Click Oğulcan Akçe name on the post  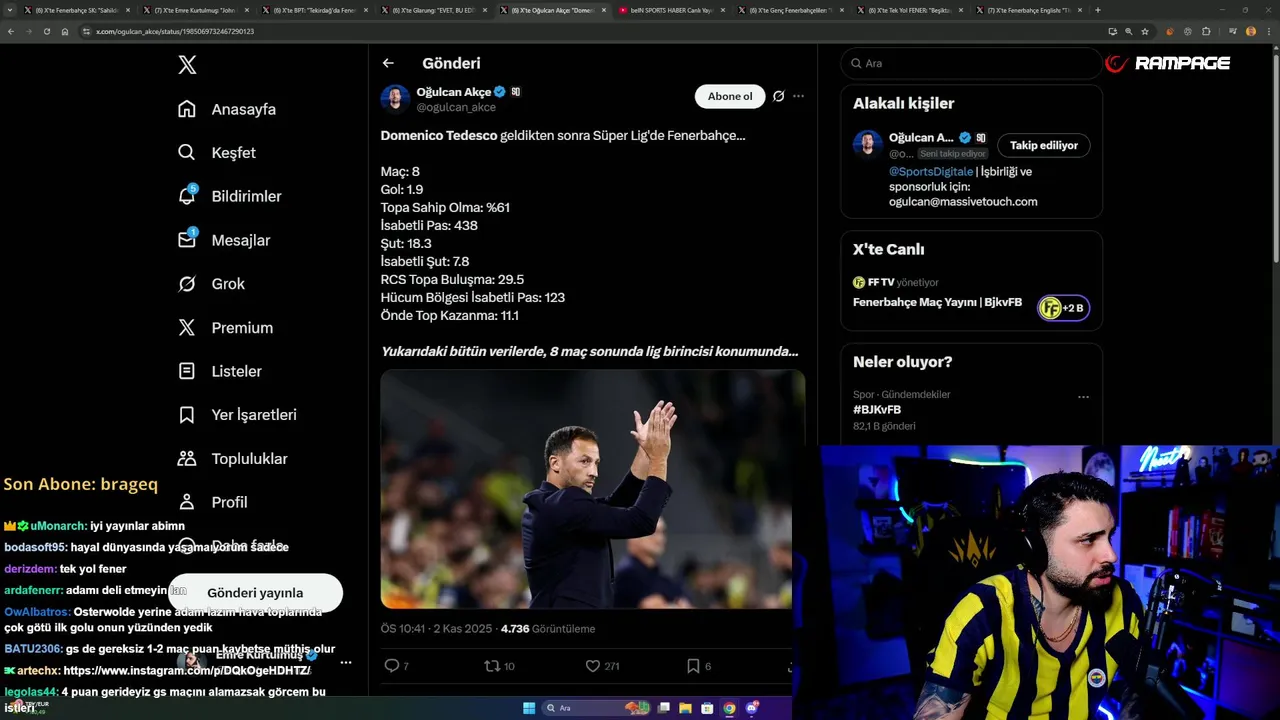tap(453, 92)
